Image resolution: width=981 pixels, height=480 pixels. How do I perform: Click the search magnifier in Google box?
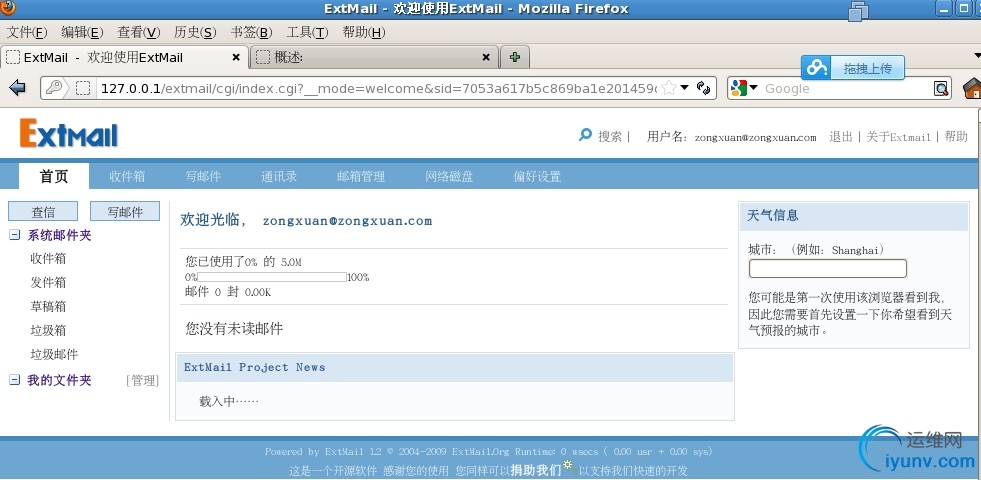[x=941, y=88]
